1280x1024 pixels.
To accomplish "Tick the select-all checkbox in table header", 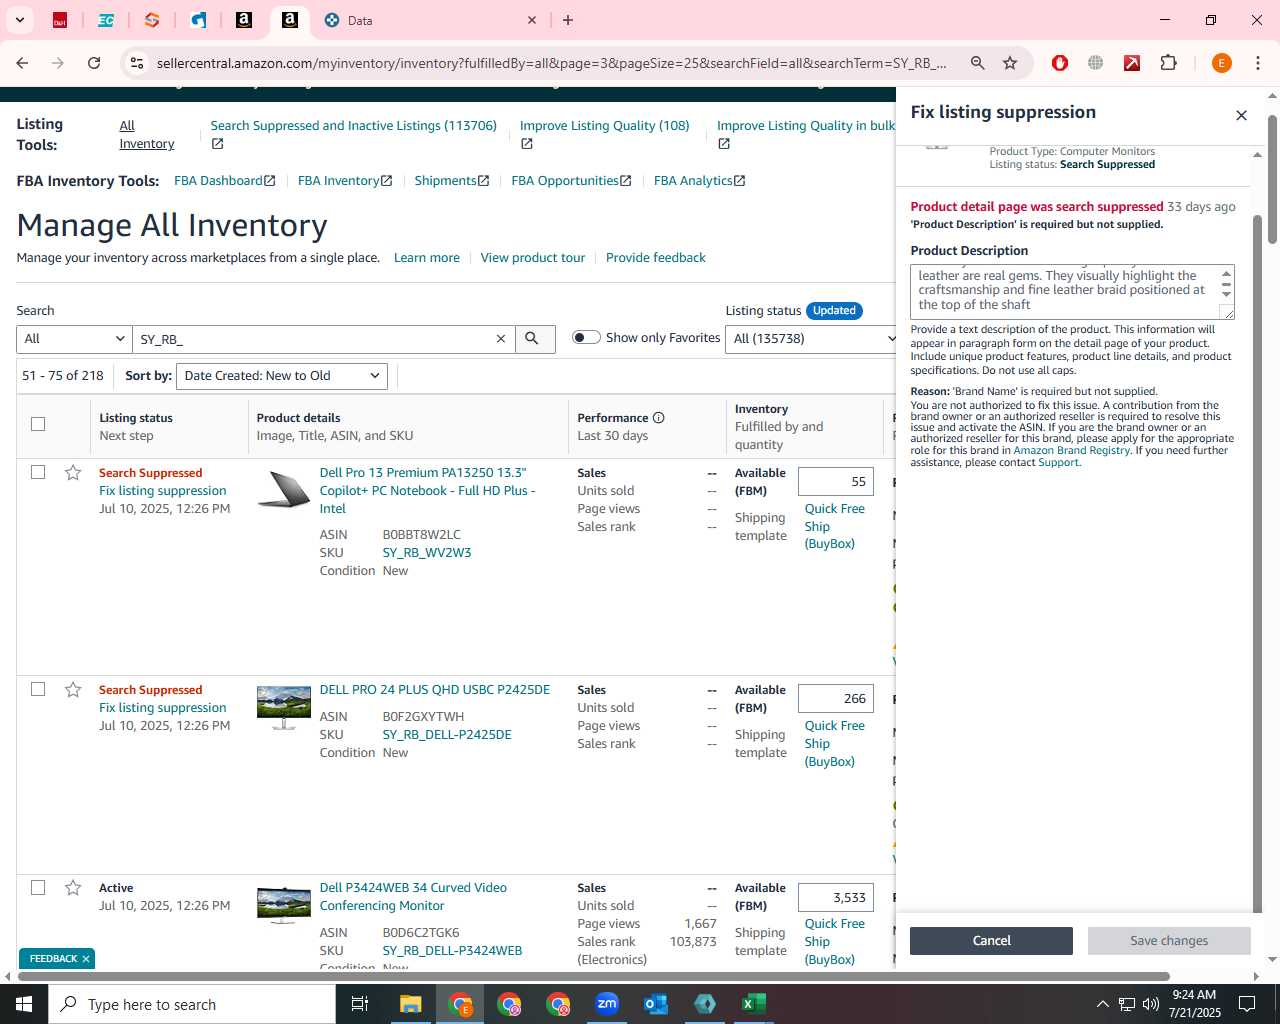I will (38, 424).
